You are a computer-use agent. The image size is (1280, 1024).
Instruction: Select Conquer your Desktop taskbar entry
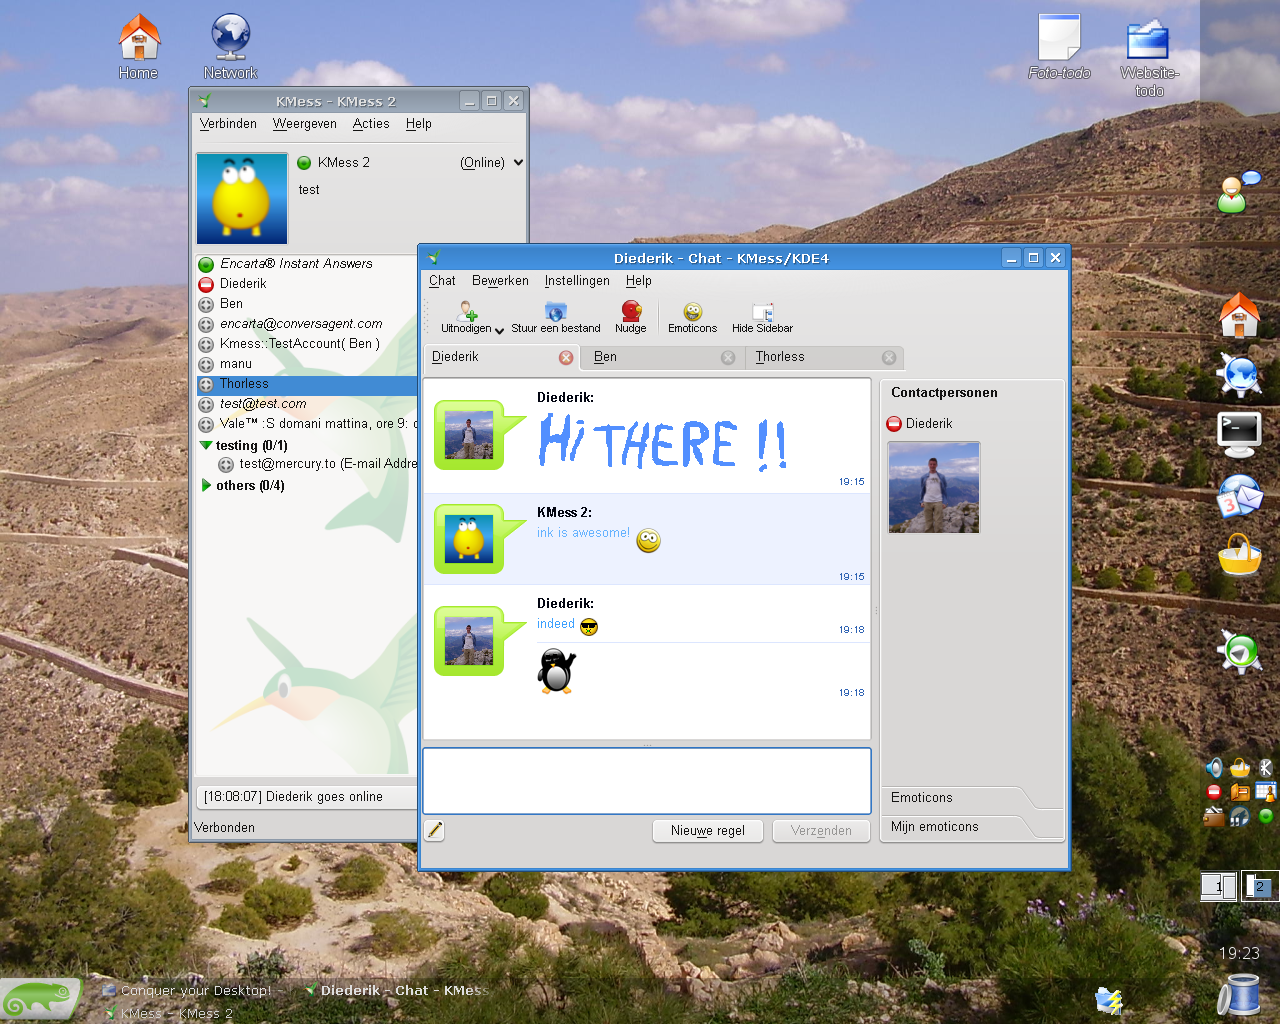click(193, 991)
